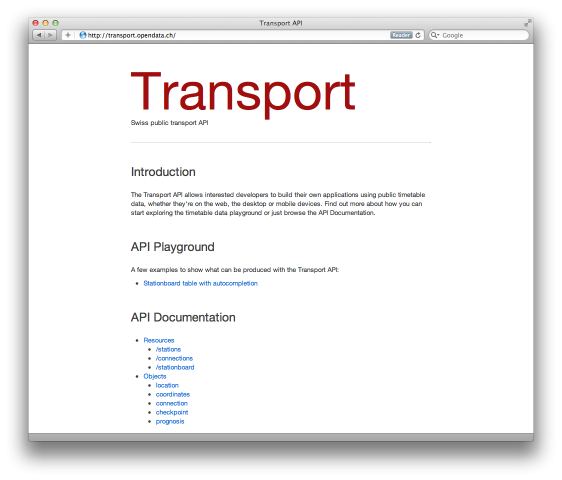Enter fullscreen using the top-right arrows icon

(527, 23)
